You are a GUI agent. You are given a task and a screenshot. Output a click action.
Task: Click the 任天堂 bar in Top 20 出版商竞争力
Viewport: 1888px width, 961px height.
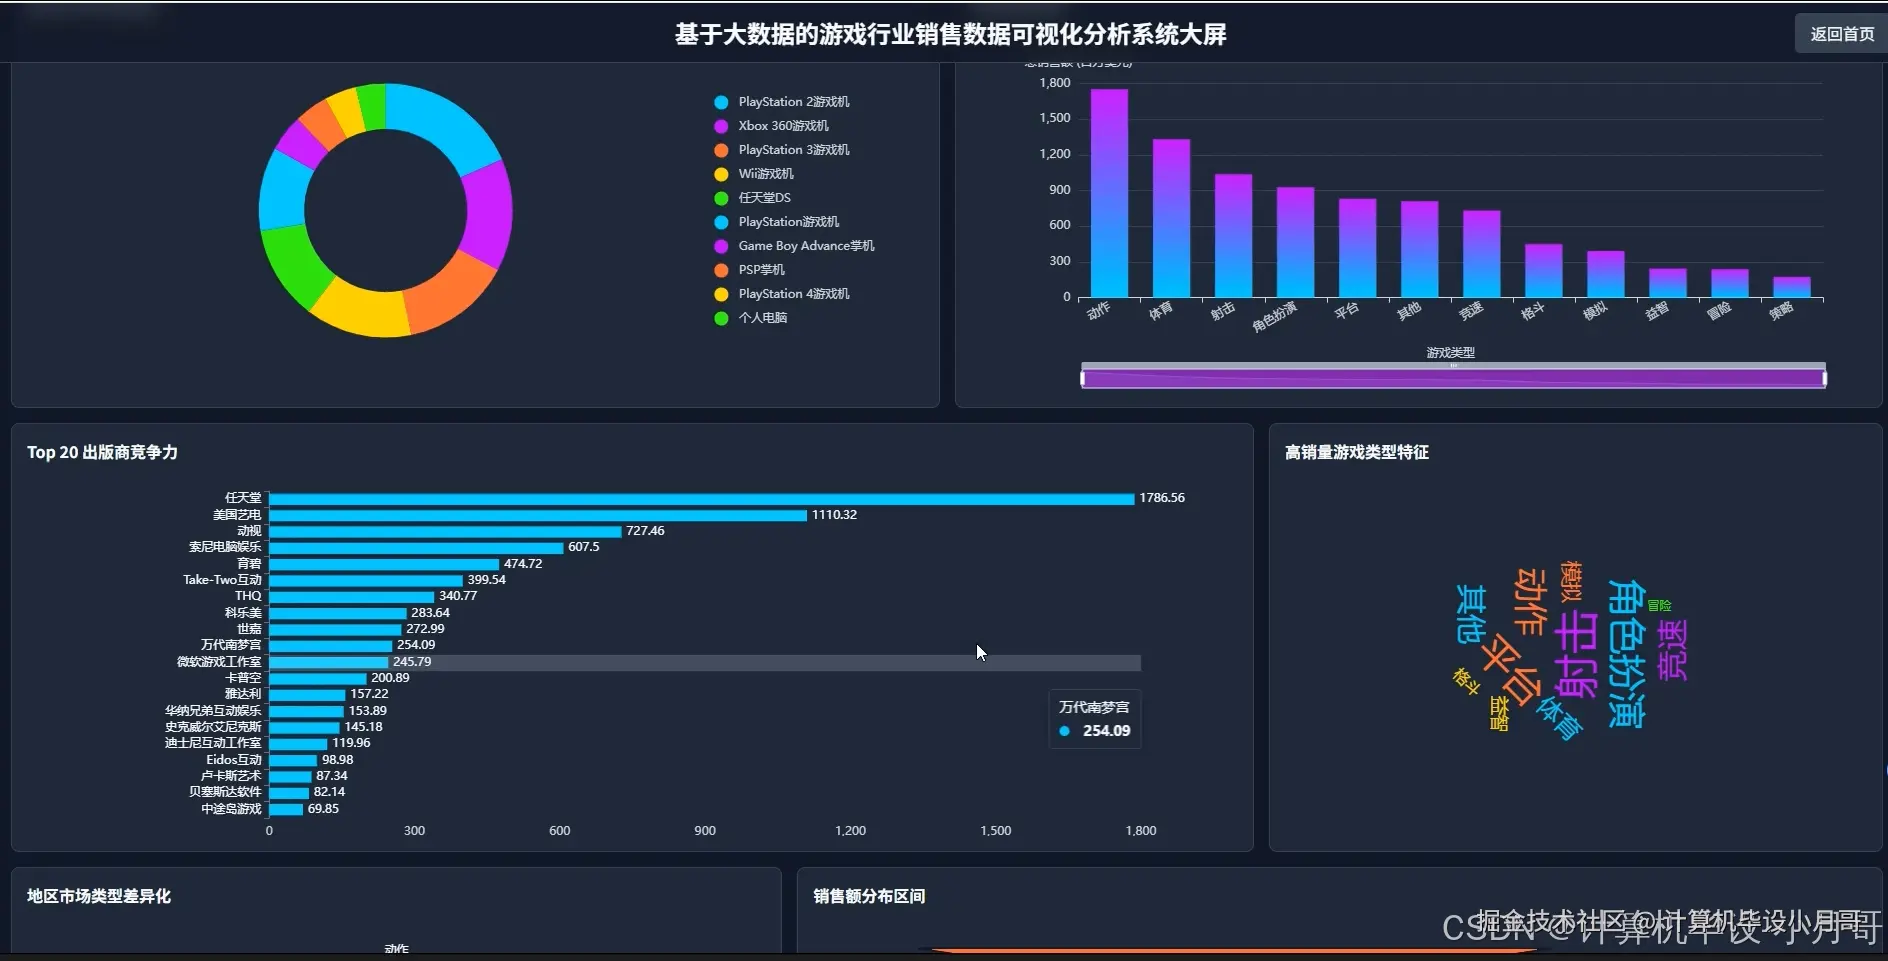click(x=700, y=497)
